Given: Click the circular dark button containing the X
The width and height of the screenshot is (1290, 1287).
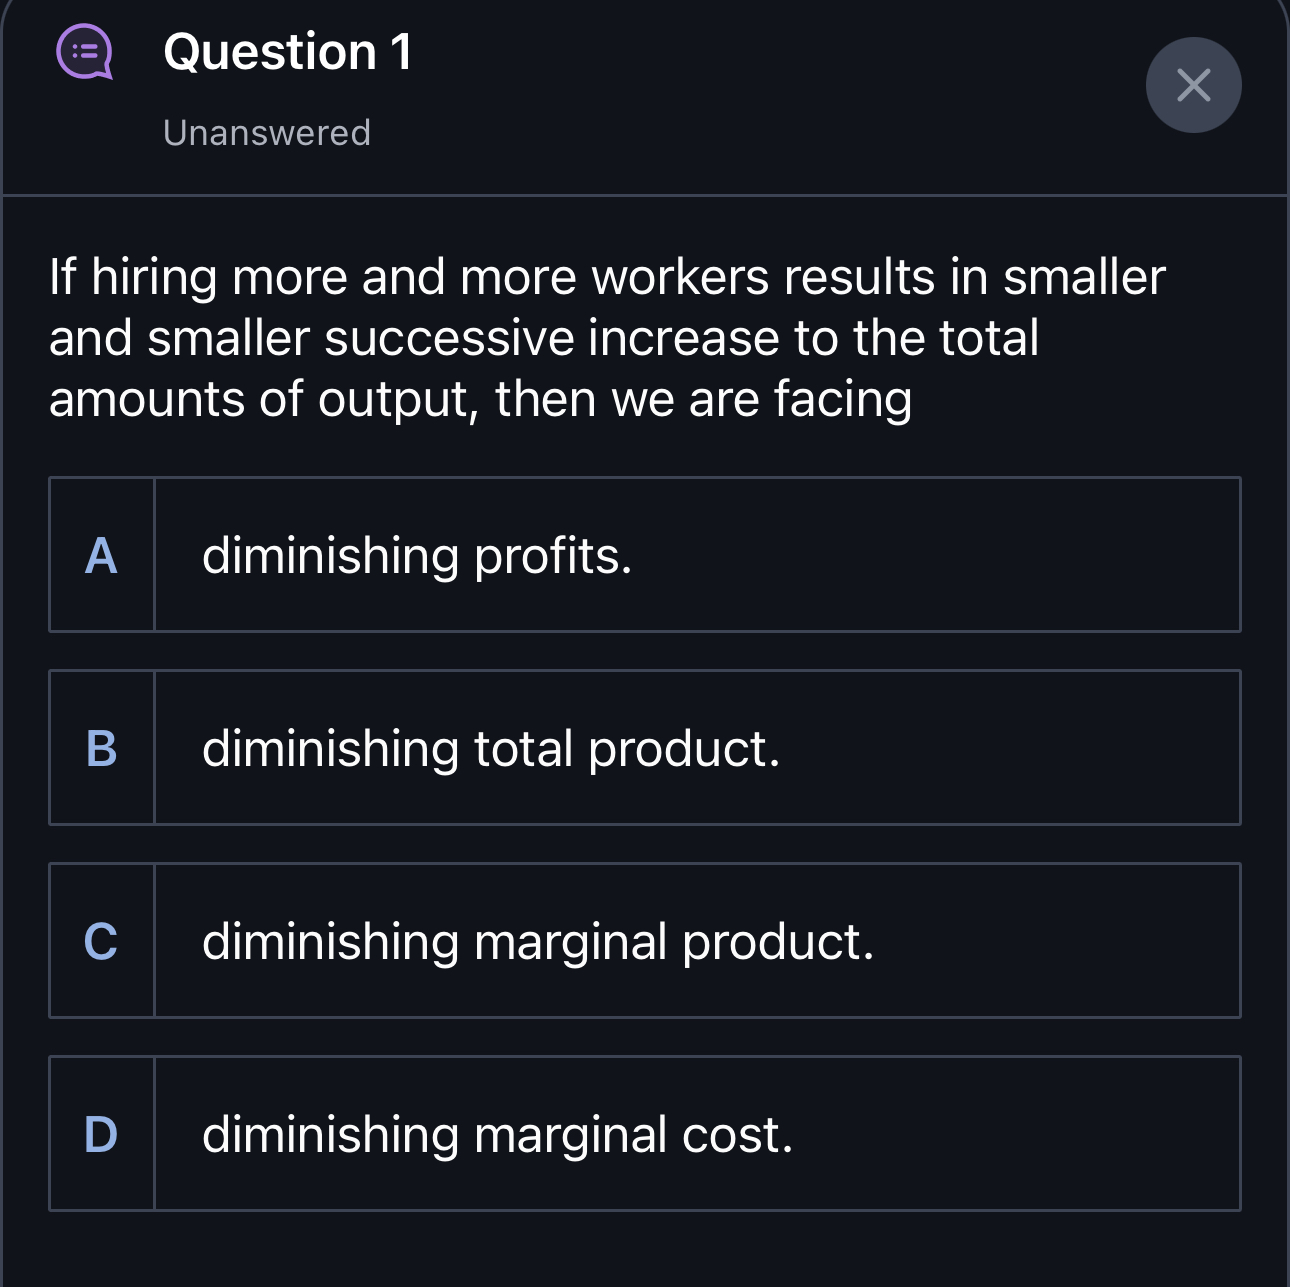Looking at the screenshot, I should click(1194, 85).
